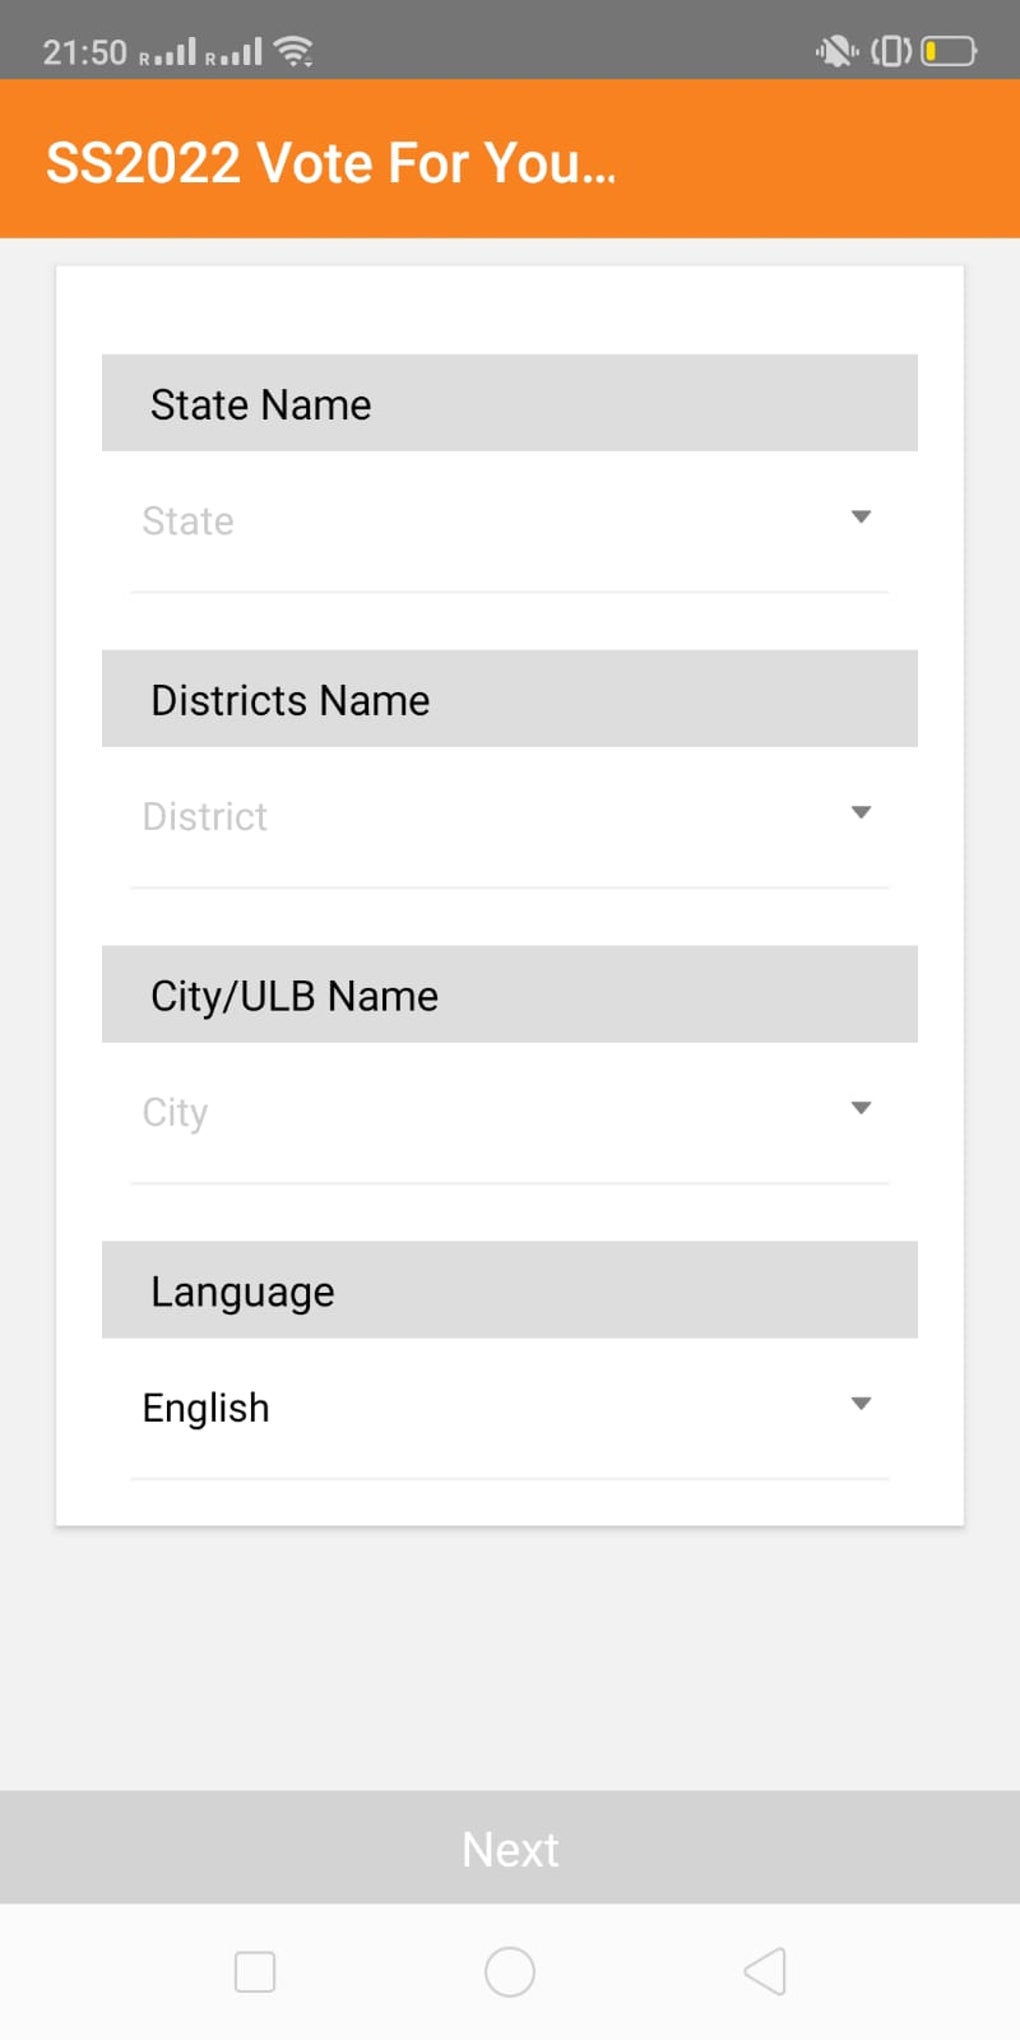Expand the English language dropdown arrow
Screen dimensions: 1020x2040
861,1404
